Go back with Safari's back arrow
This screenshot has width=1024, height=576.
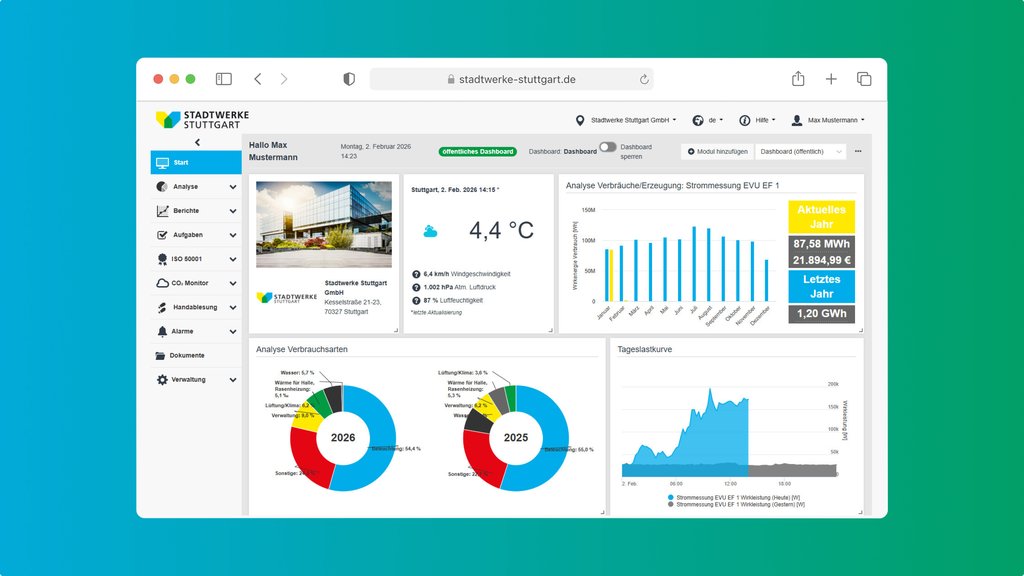tap(258, 79)
